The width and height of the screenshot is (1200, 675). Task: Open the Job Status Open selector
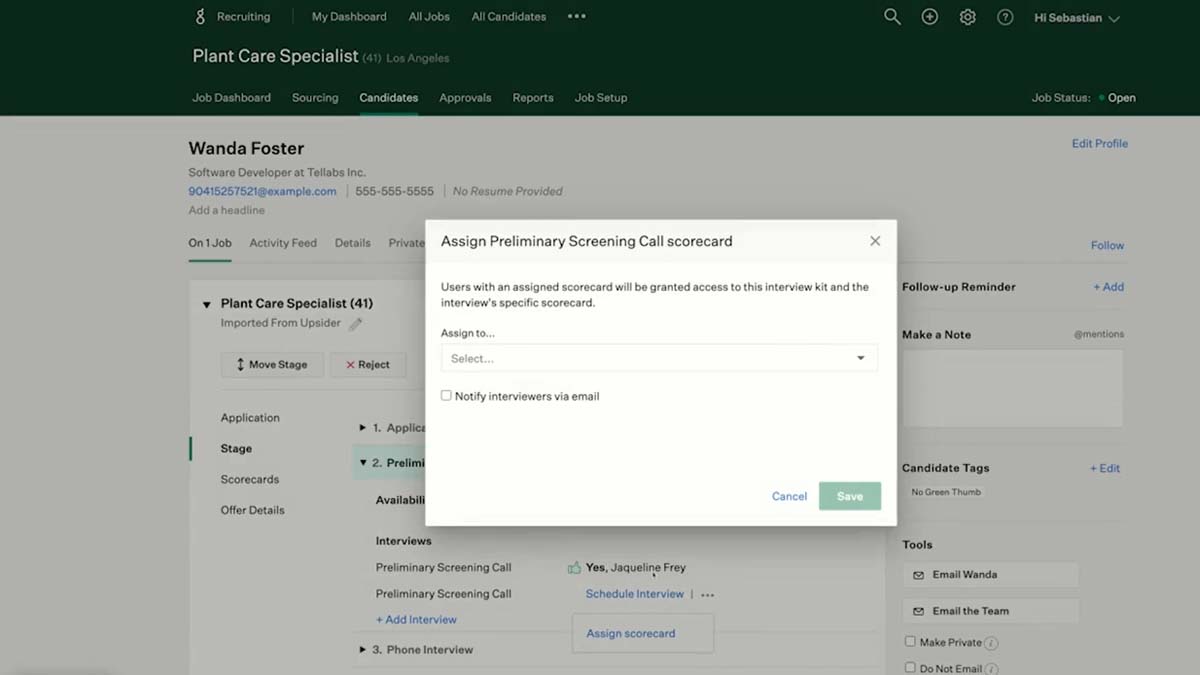[x=1116, y=98]
